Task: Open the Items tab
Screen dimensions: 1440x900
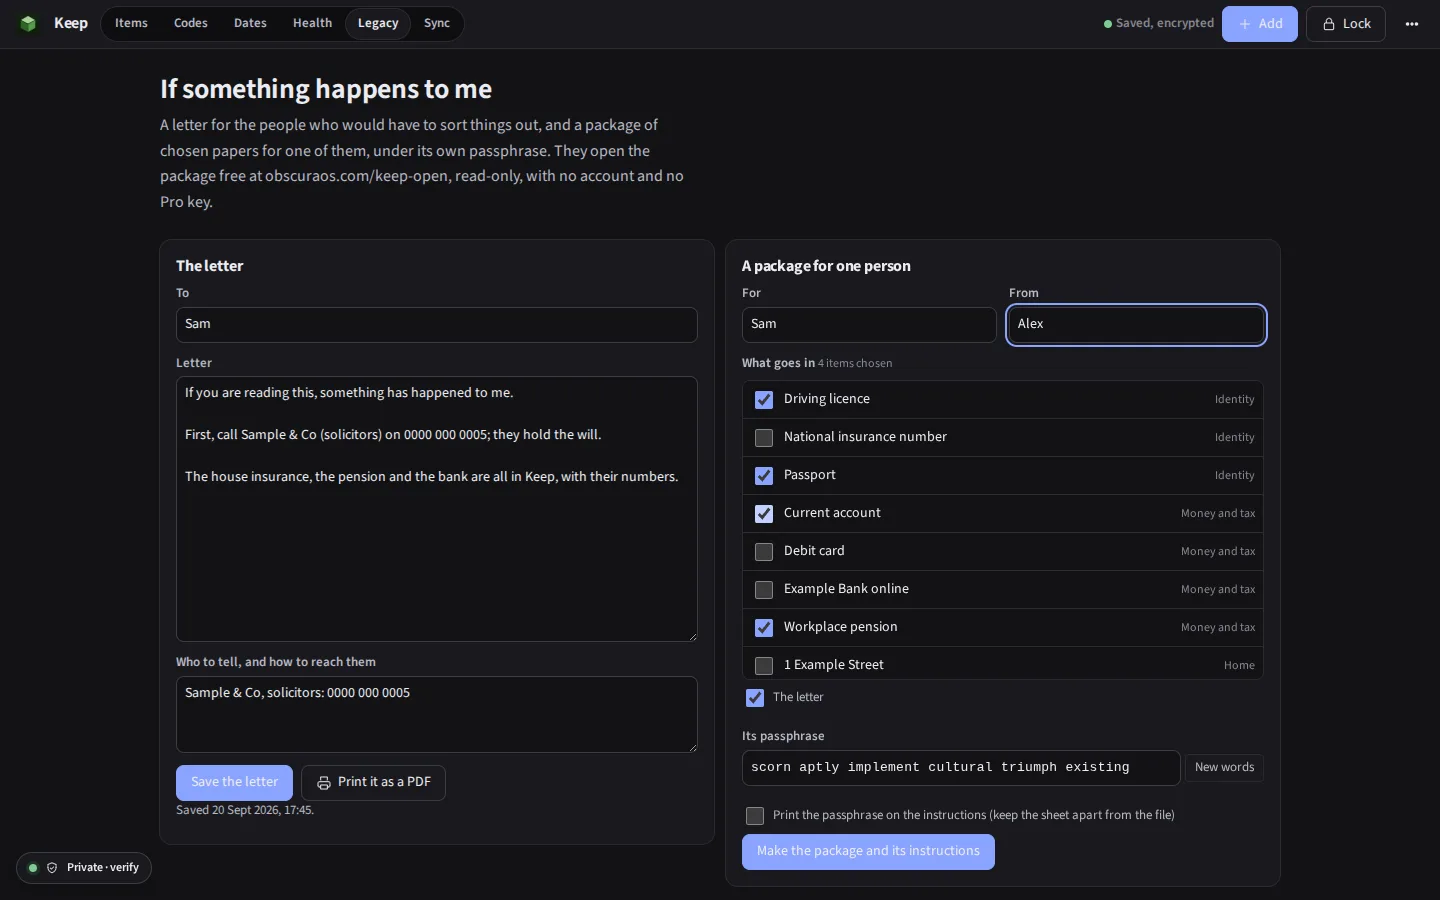Action: click(x=131, y=23)
